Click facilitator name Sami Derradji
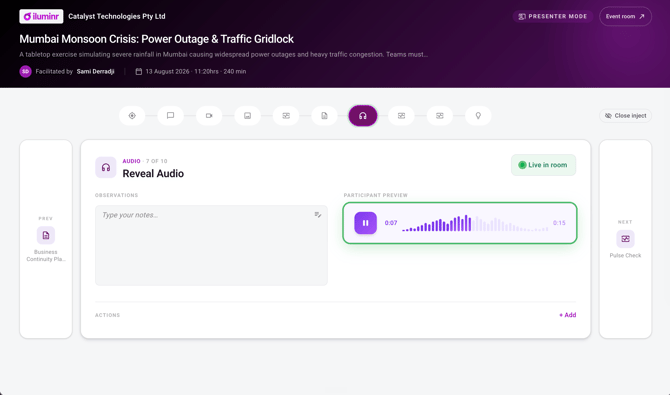 point(95,71)
